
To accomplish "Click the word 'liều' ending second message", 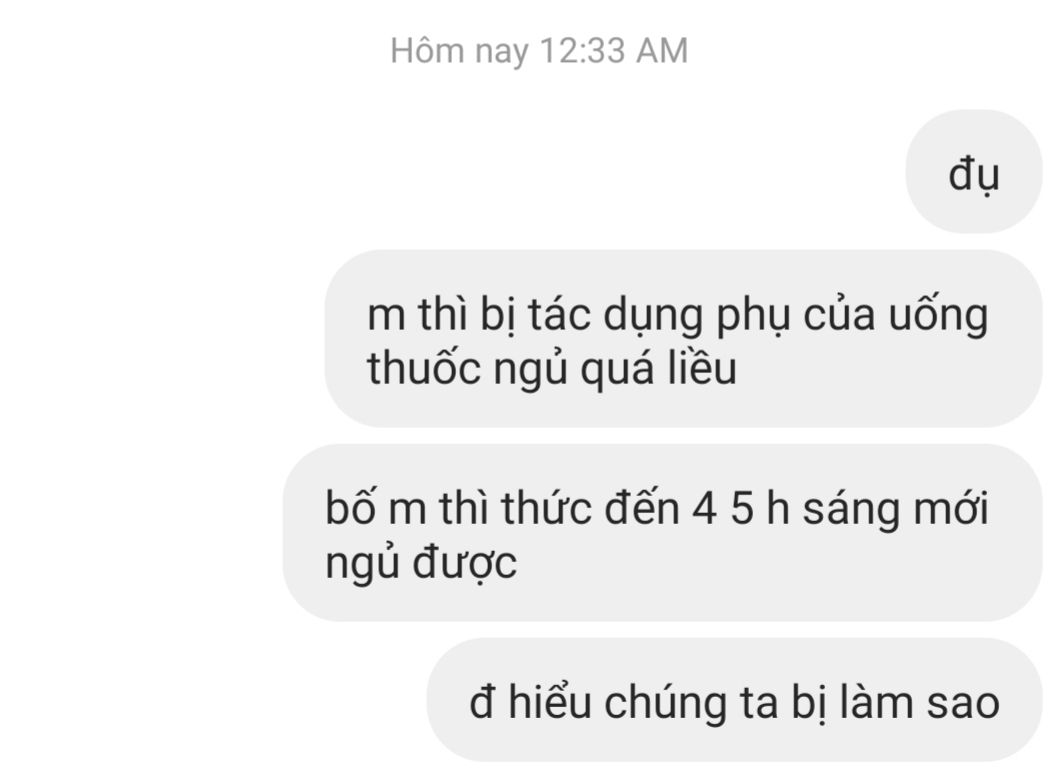I will click(x=702, y=368).
